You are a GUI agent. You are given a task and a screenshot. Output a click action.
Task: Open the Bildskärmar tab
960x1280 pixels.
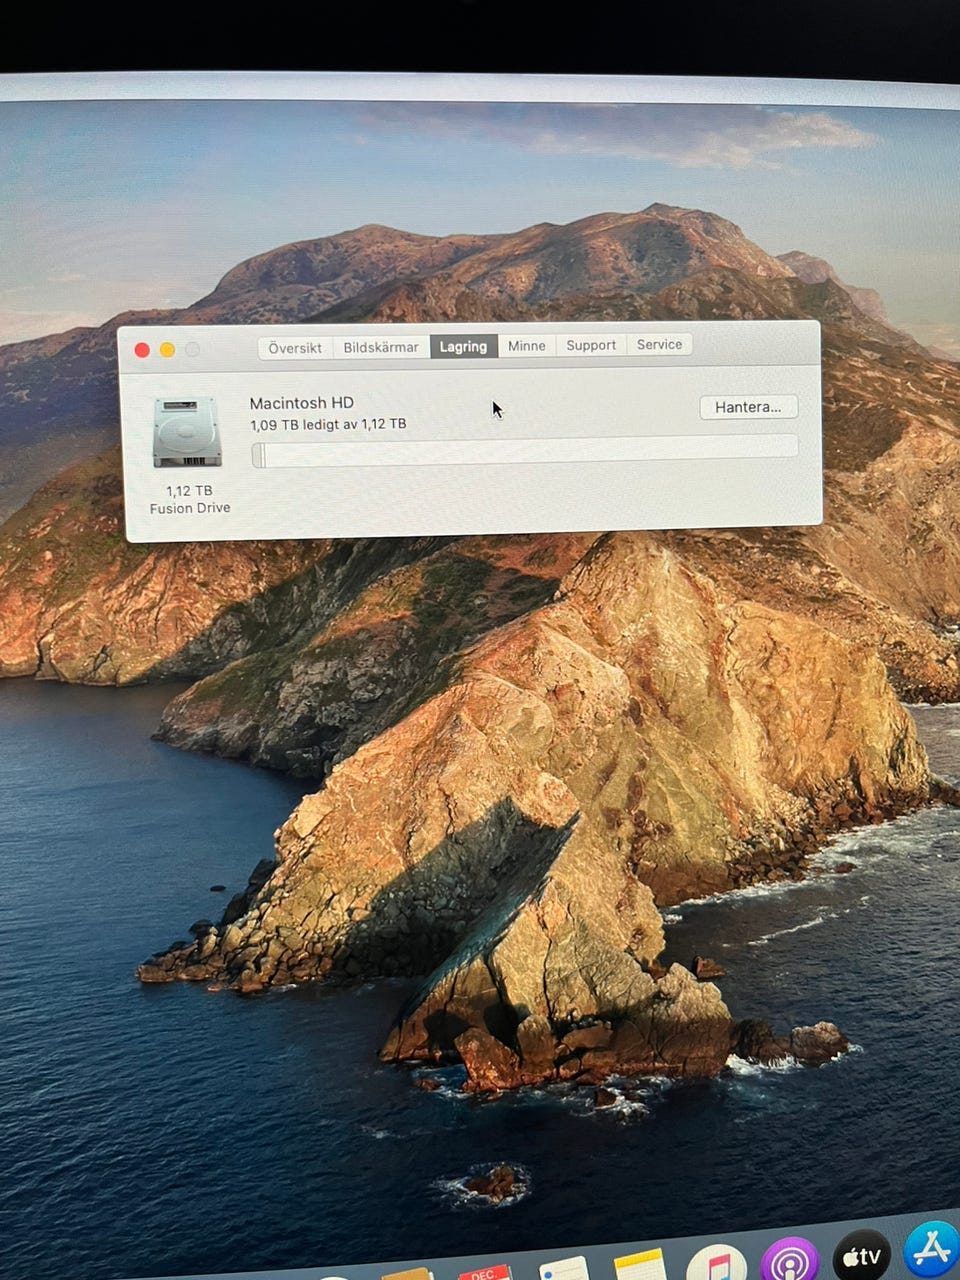pos(381,347)
